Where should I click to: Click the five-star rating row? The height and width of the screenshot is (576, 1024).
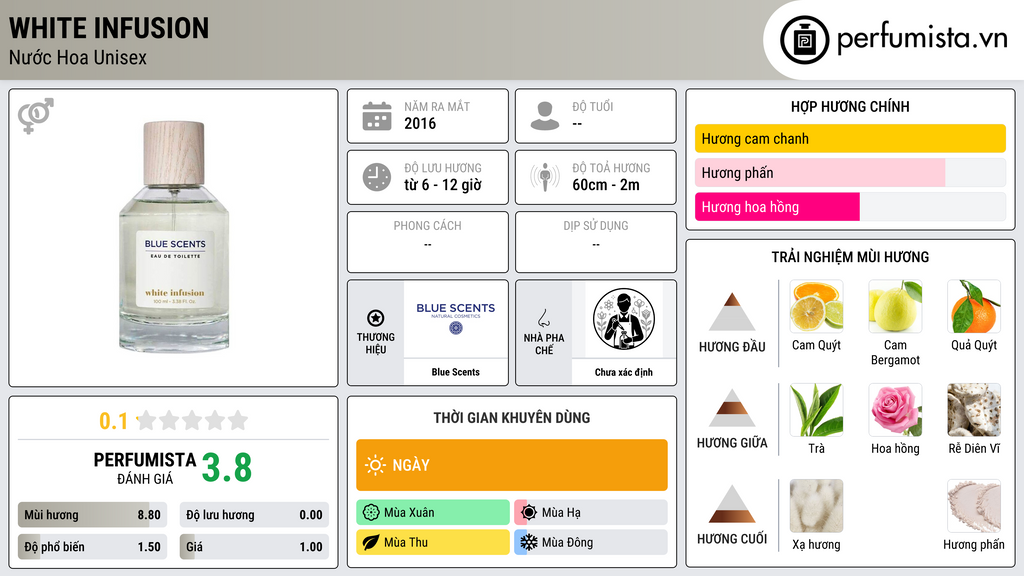[x=192, y=420]
